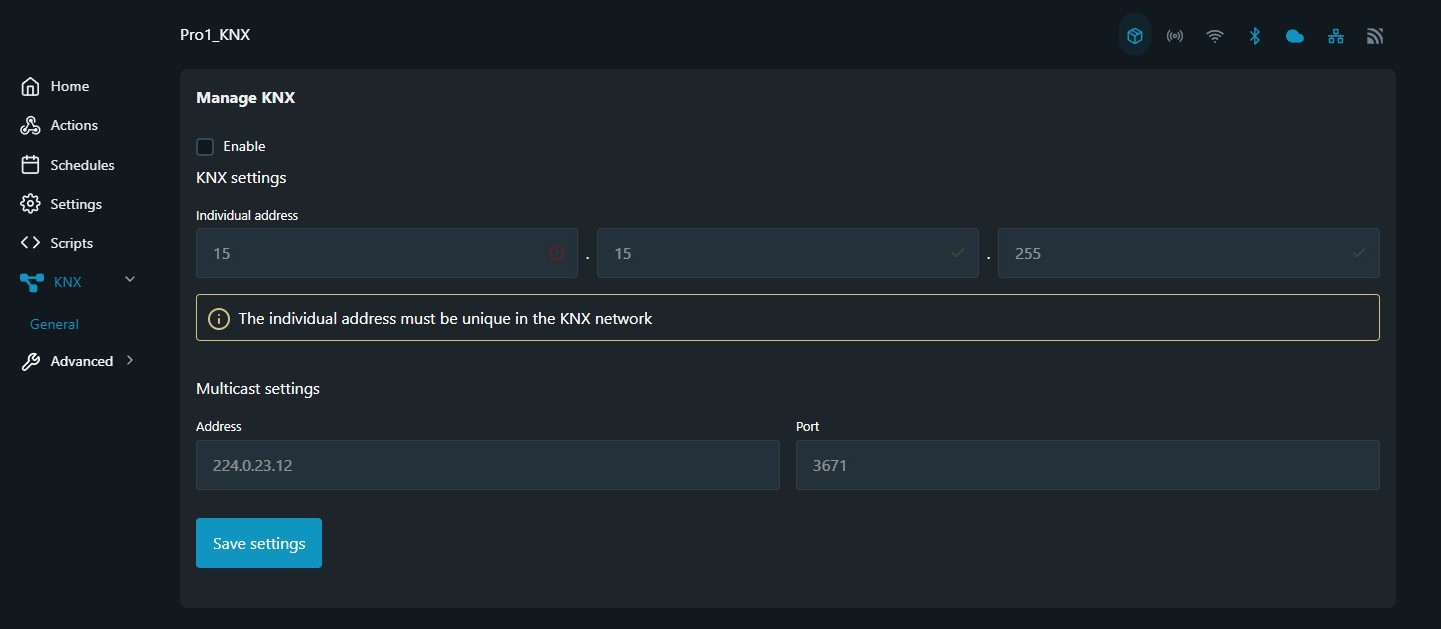
Task: Click the first individual address field
Action: (375, 254)
